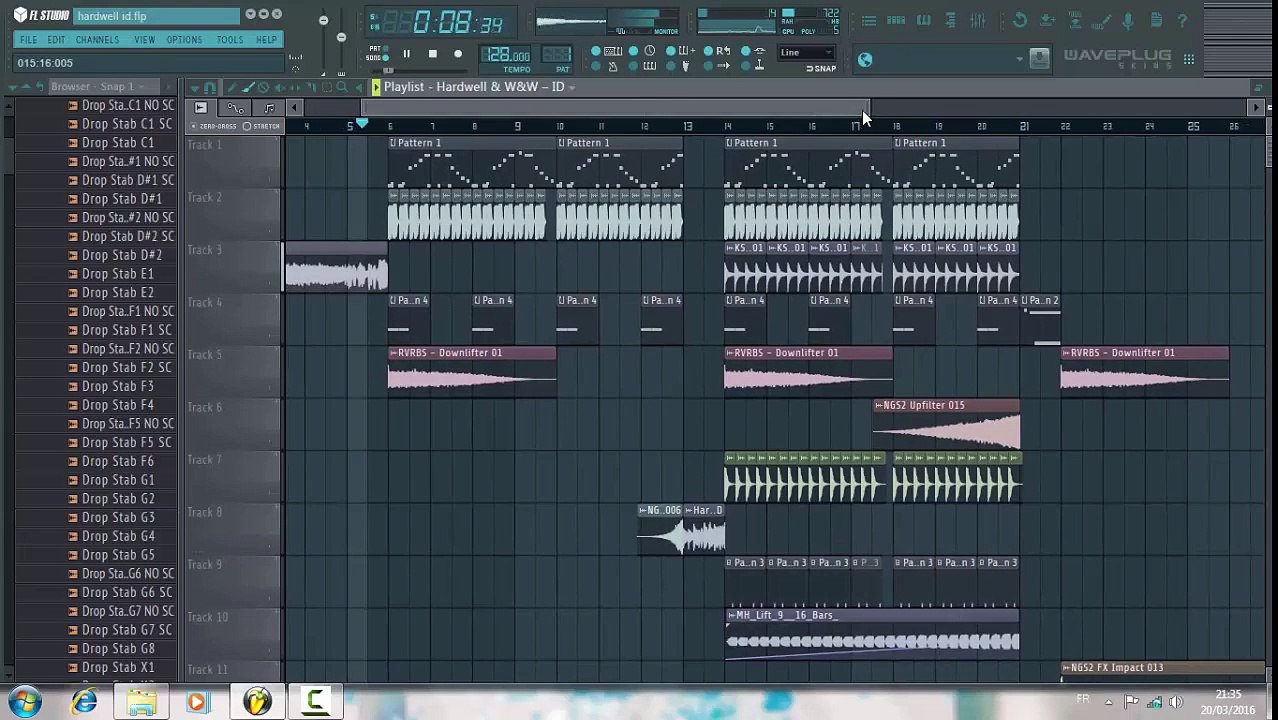The height and width of the screenshot is (720, 1278).
Task: Select the slice tool in playlist toolbar
Action: pos(312,88)
